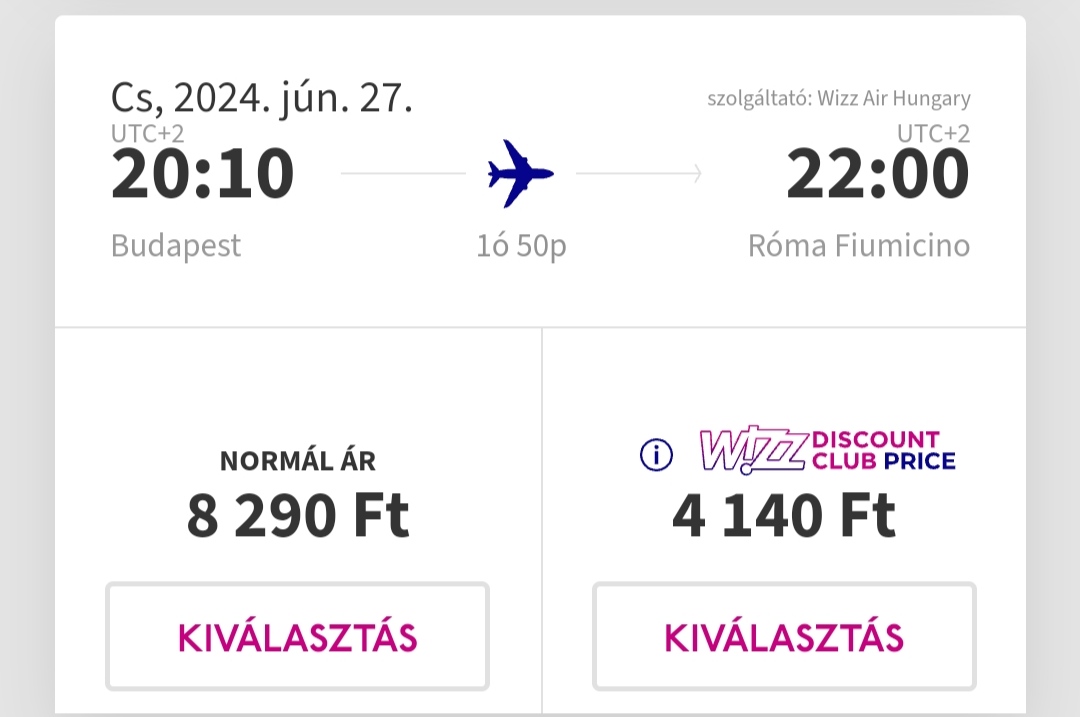Click the NORMÁL ÁR label
1080x717 pixels.
[x=298, y=461]
